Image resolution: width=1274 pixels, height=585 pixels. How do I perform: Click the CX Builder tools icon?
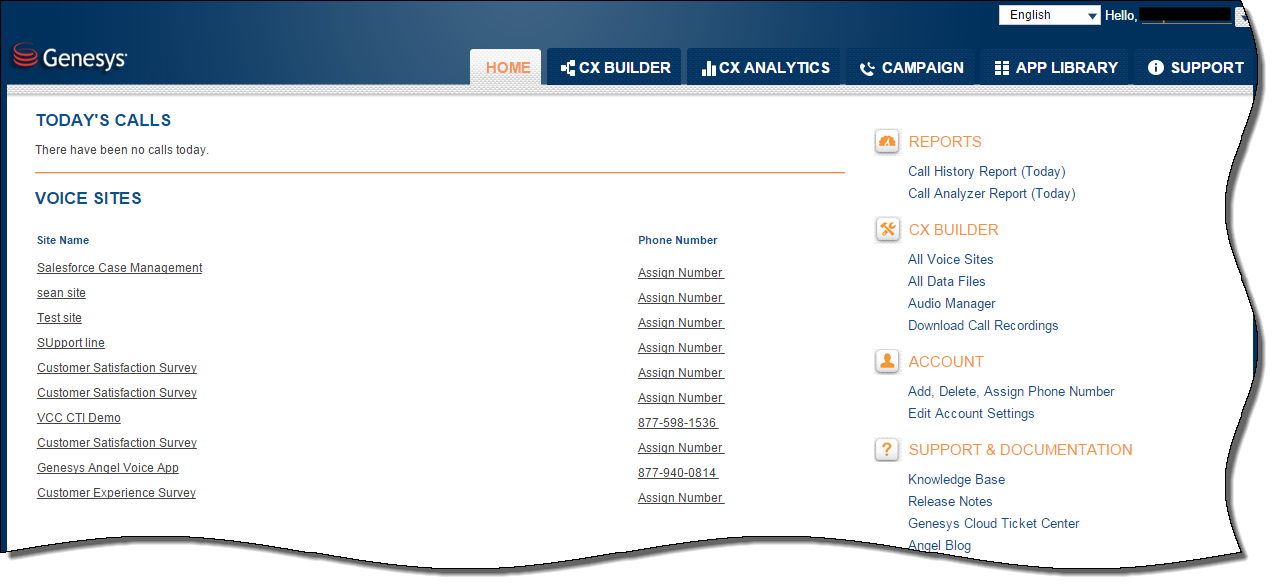pyautogui.click(x=887, y=230)
